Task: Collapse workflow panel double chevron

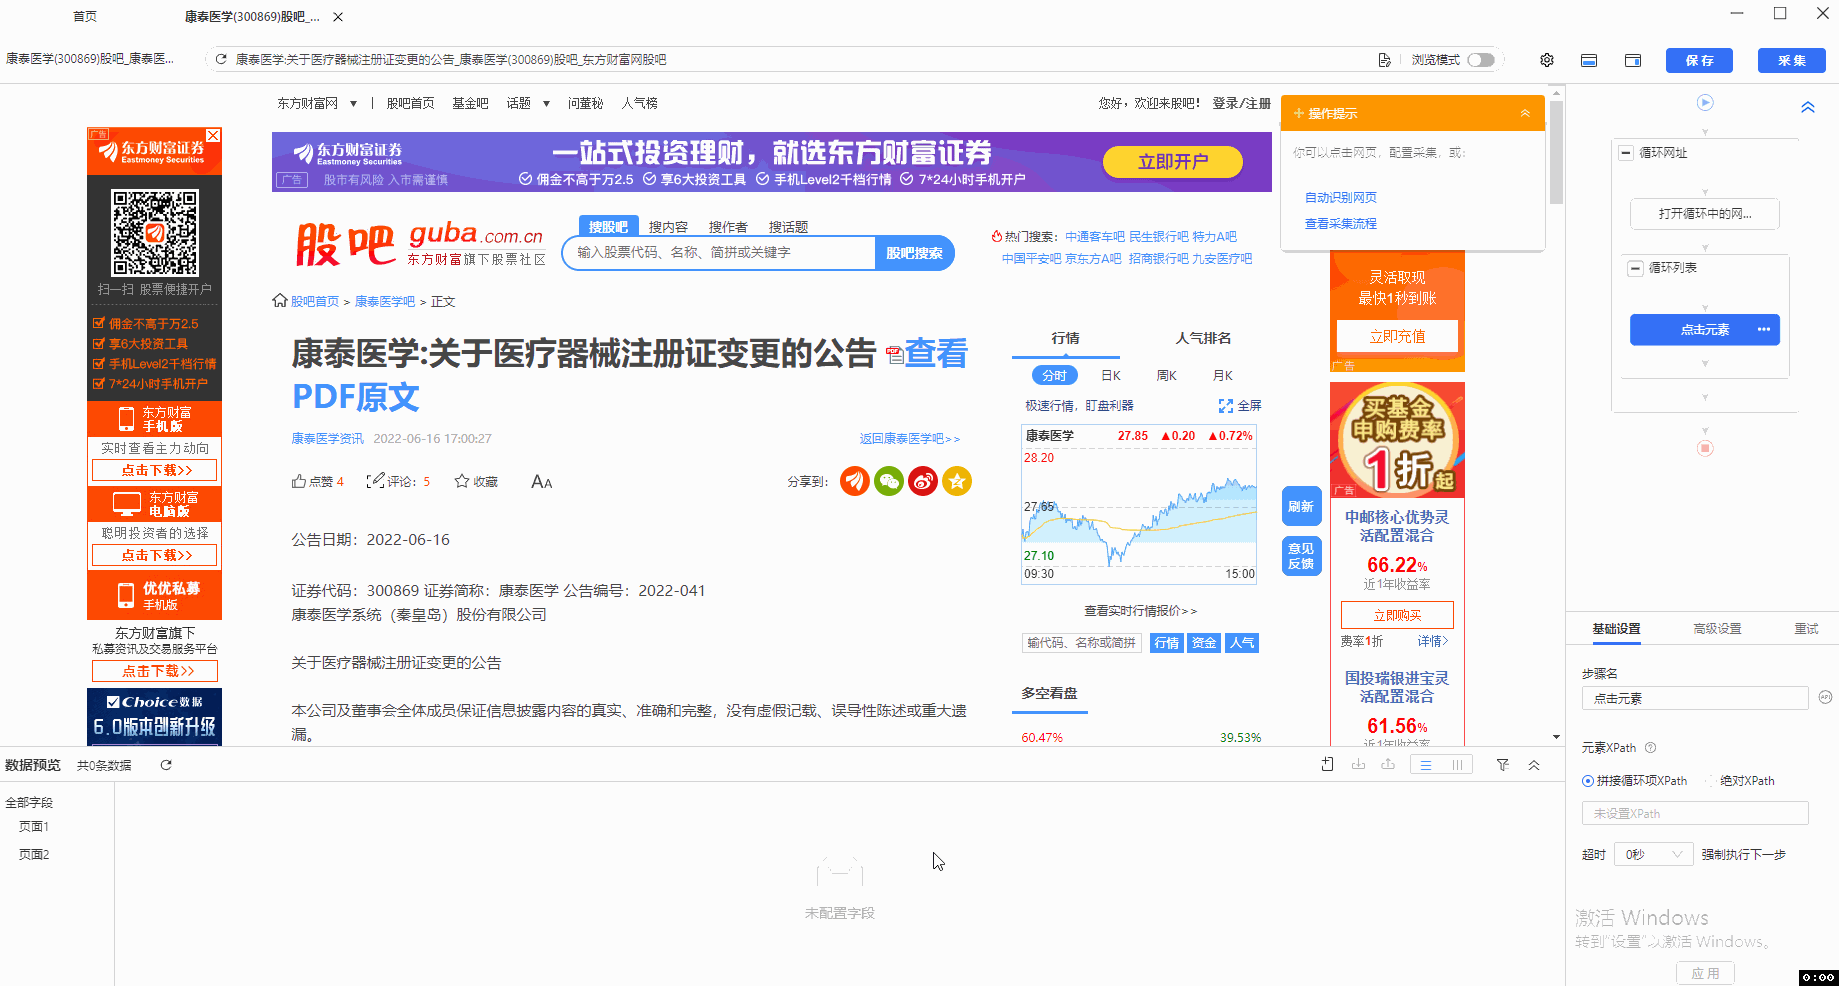Action: tap(1808, 107)
